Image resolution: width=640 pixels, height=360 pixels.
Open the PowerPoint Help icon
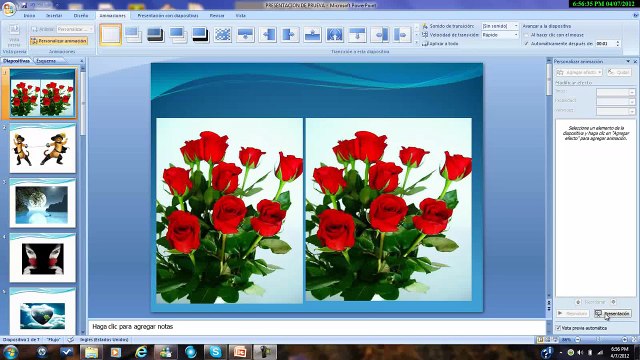point(636,16)
